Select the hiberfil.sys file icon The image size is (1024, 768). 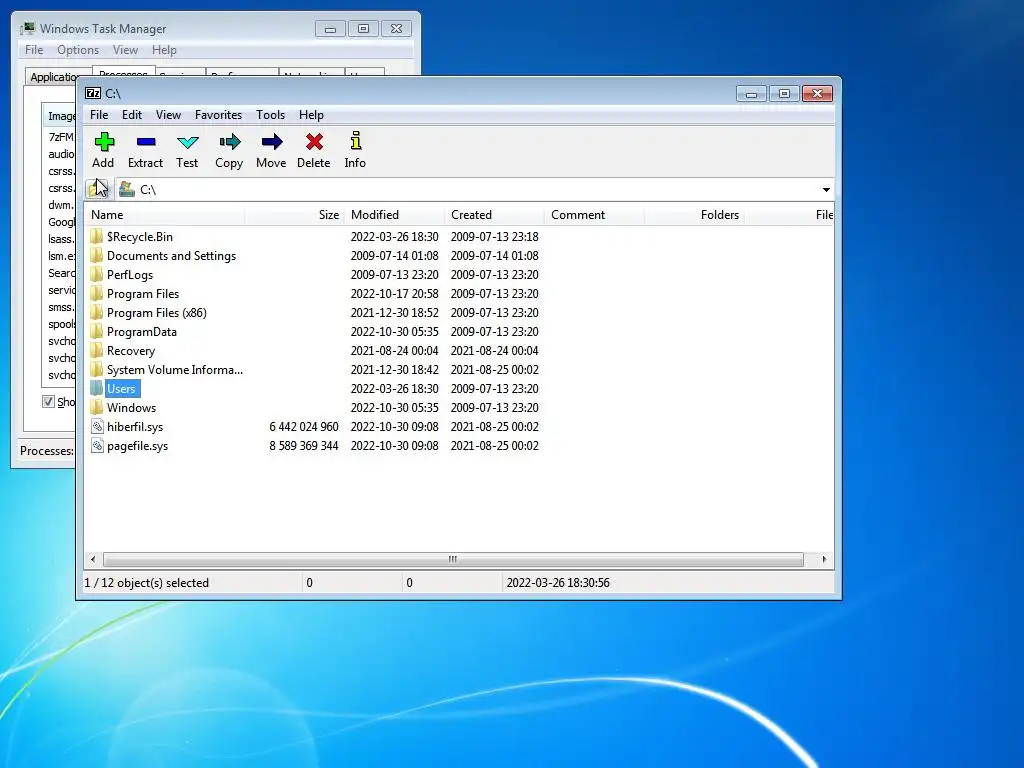(97, 426)
